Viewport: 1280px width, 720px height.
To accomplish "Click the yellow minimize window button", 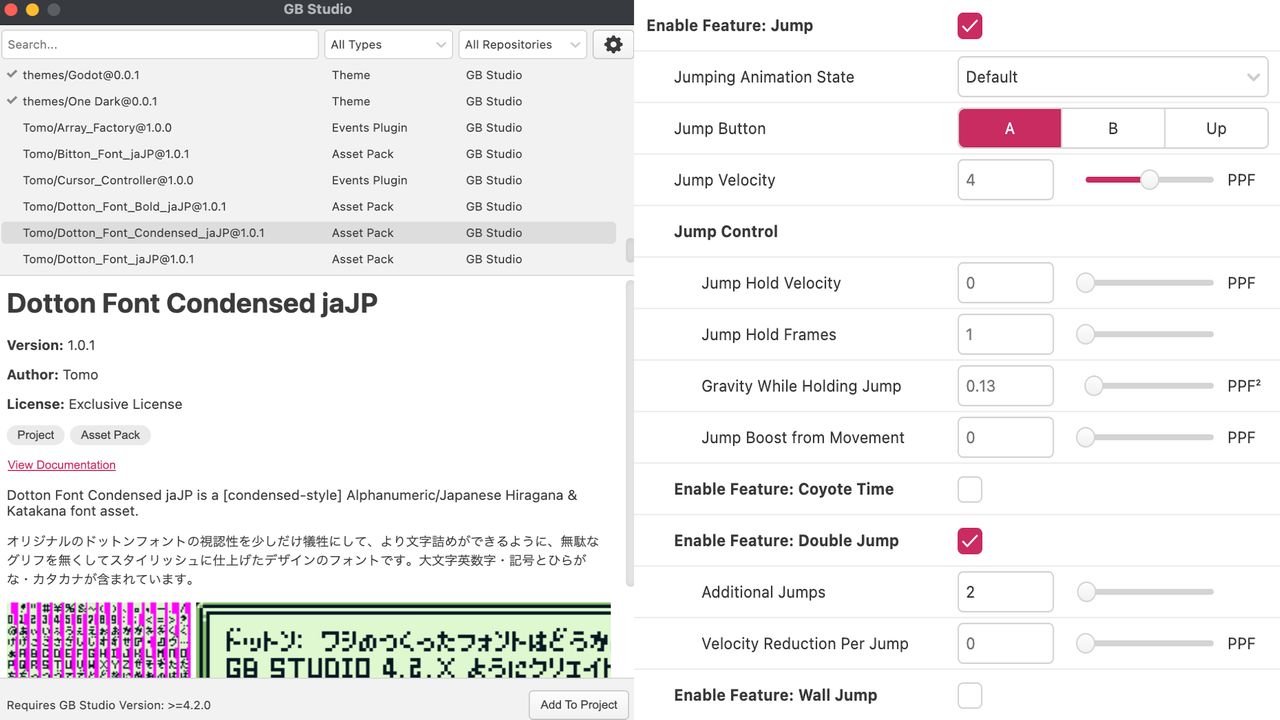I will click(x=32, y=10).
